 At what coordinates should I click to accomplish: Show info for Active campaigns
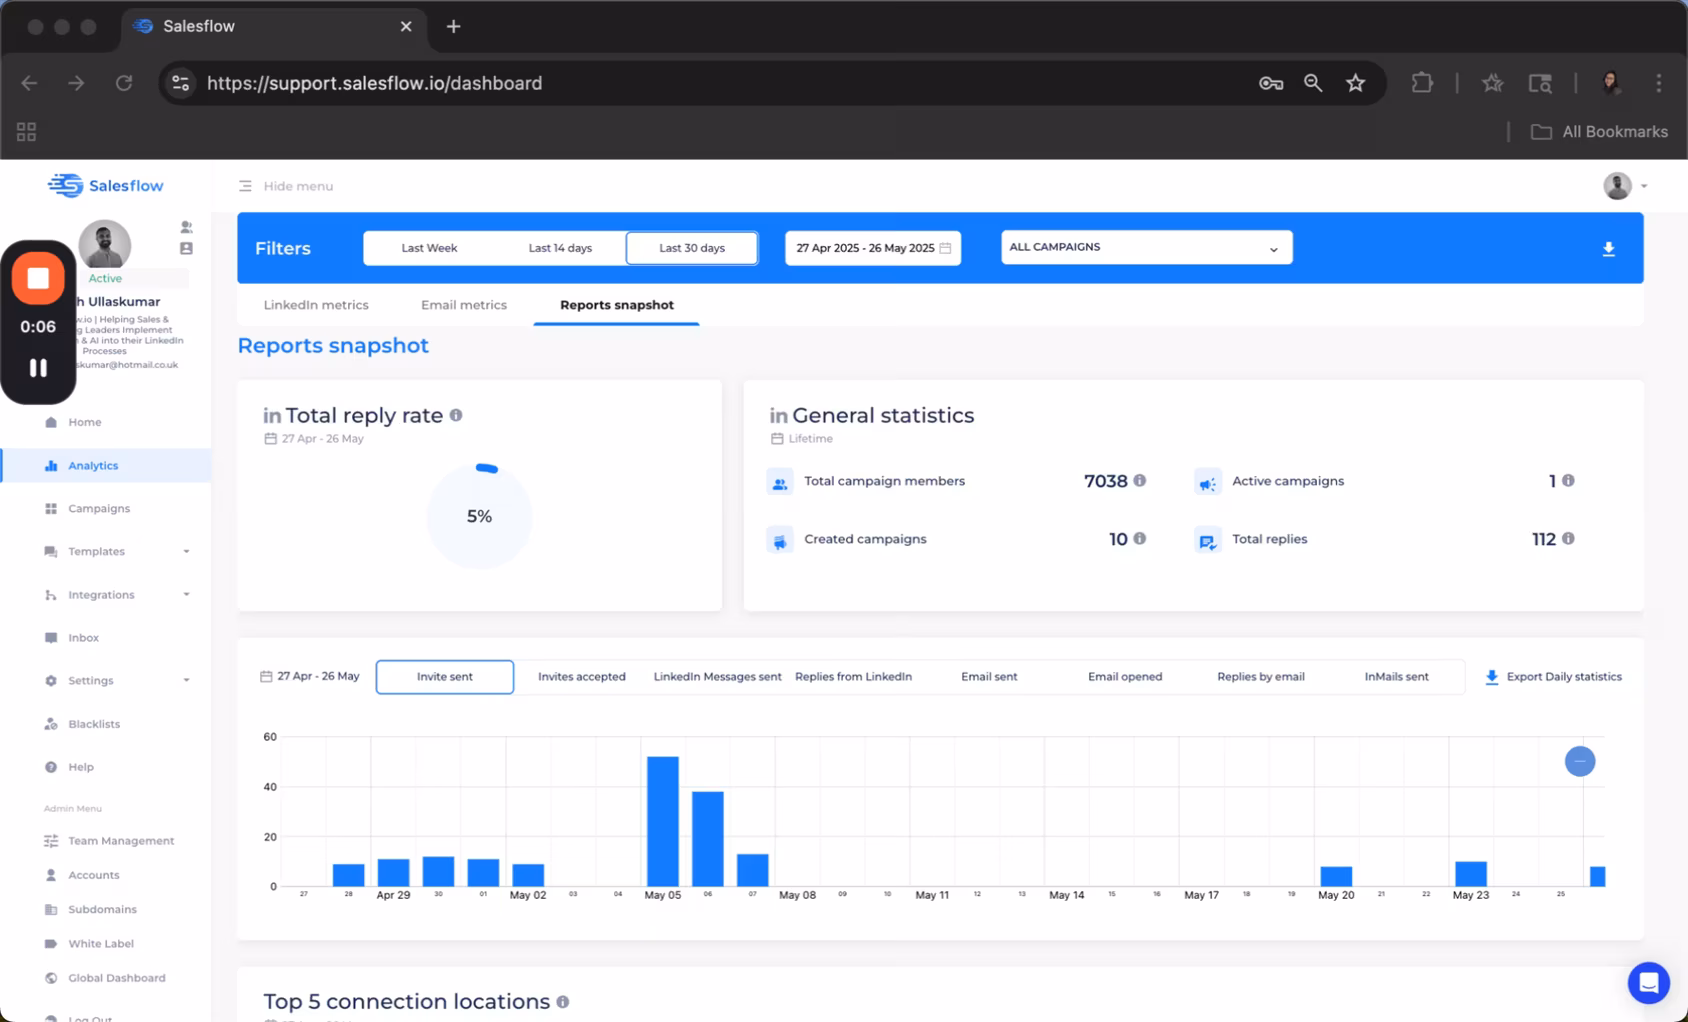(1568, 481)
